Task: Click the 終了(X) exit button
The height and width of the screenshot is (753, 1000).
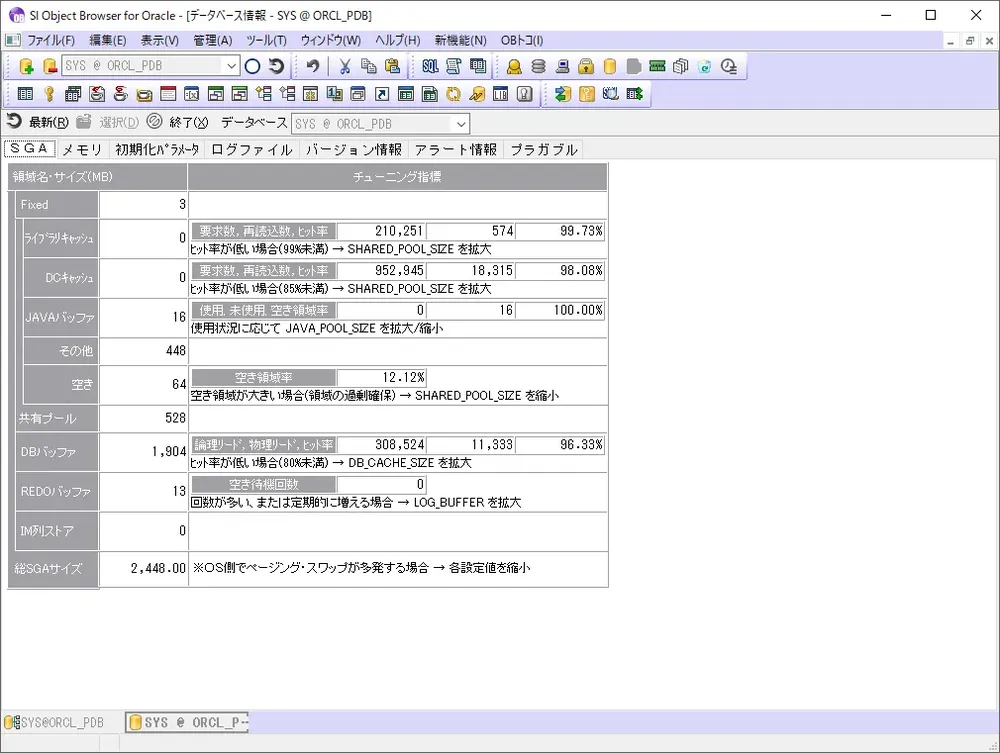Action: click(x=178, y=122)
